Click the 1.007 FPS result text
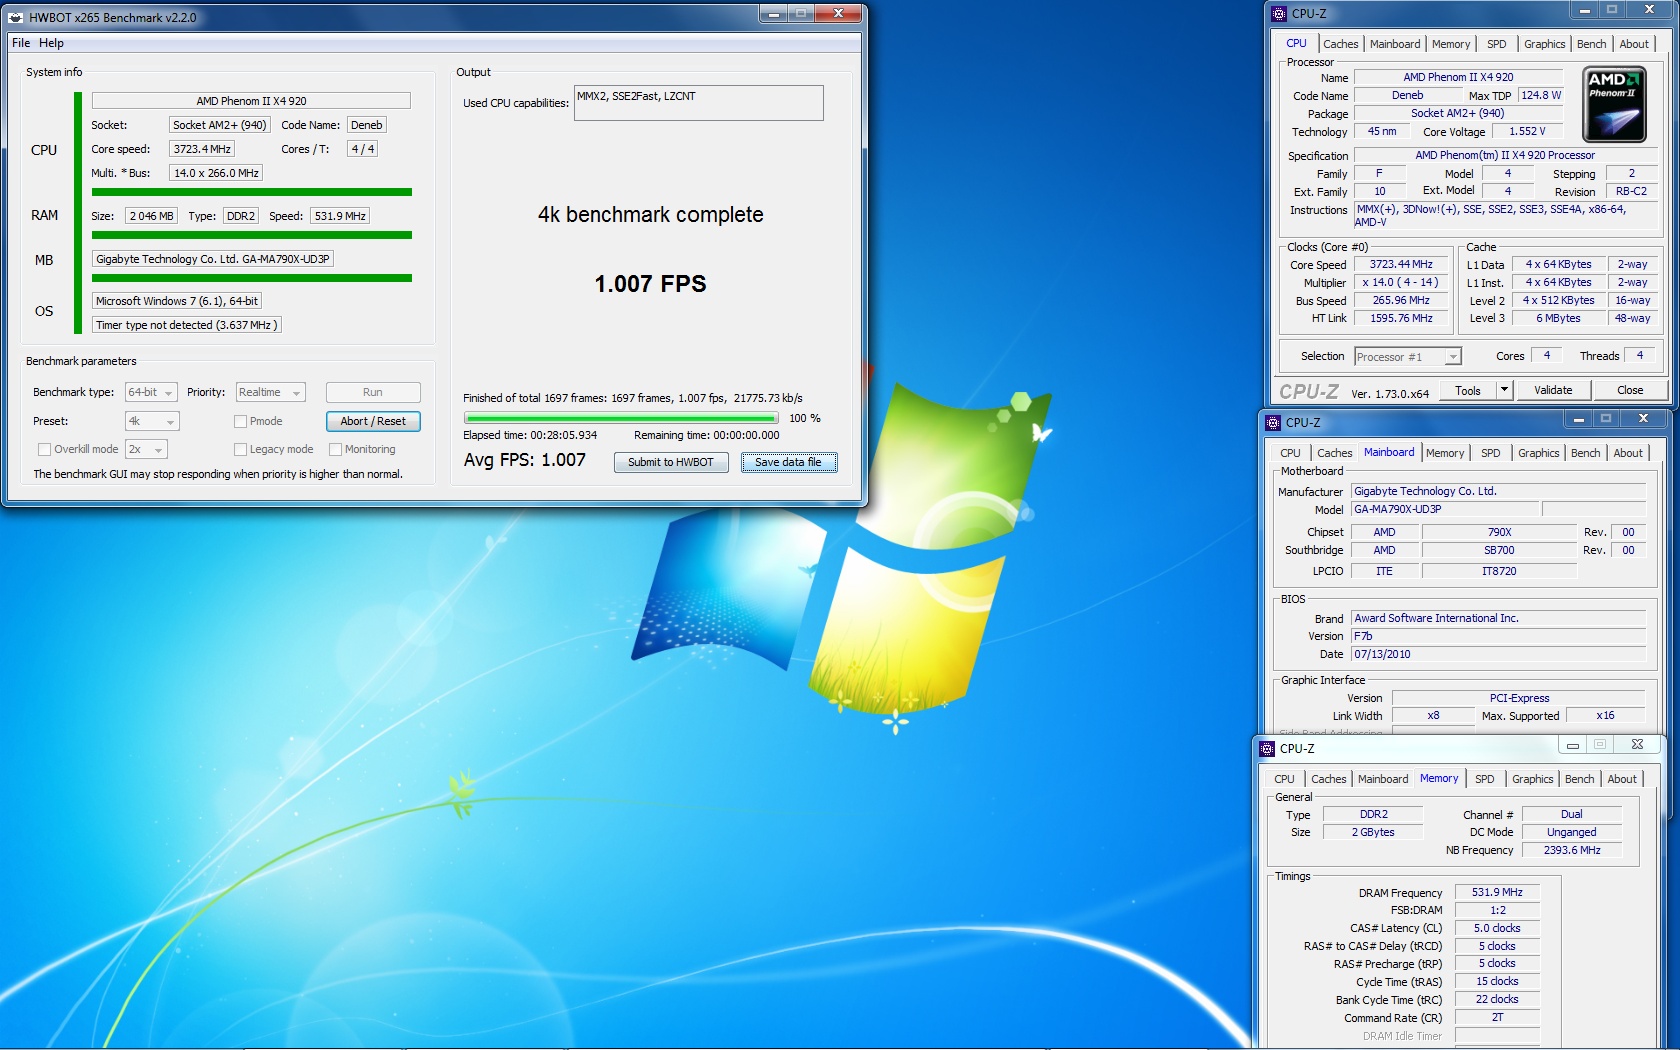1680x1050 pixels. [x=650, y=284]
